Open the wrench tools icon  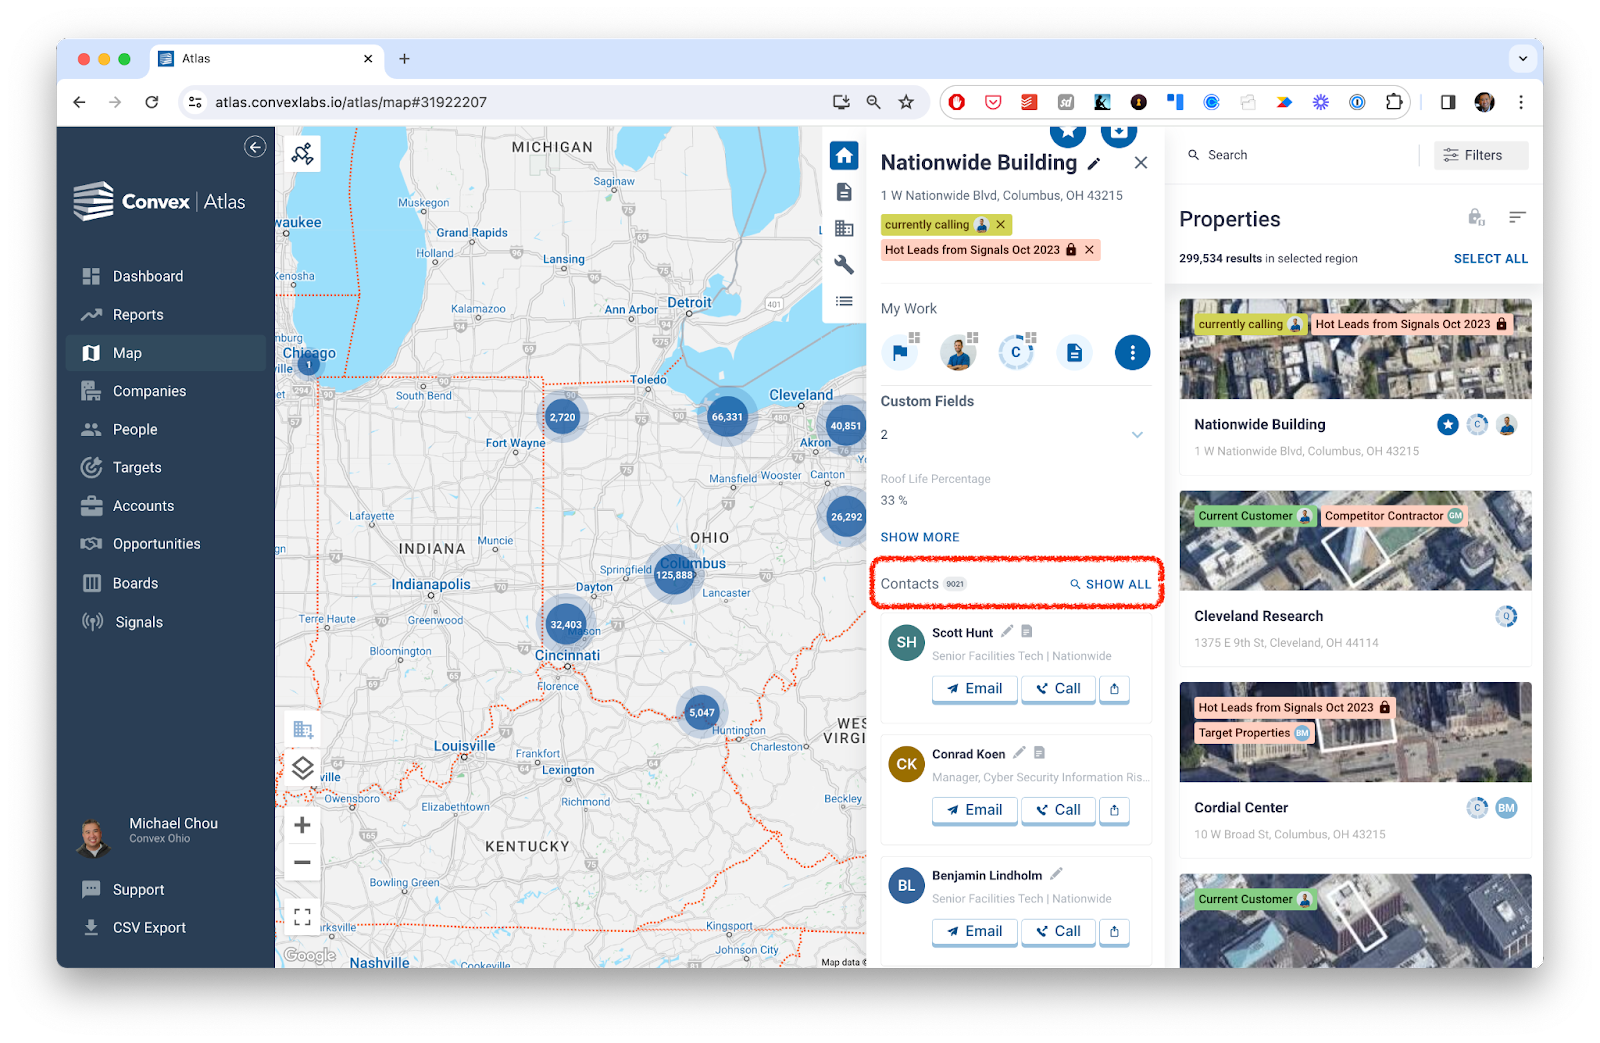click(x=844, y=264)
